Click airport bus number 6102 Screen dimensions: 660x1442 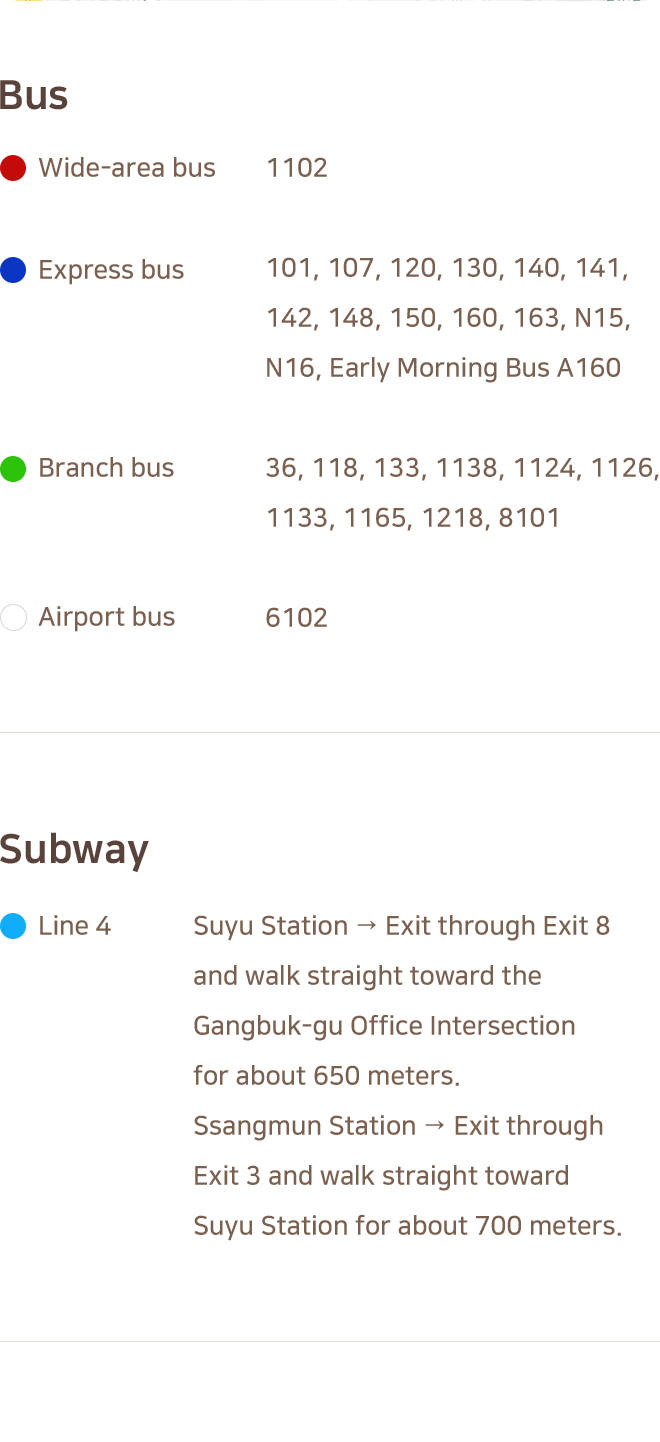point(297,617)
